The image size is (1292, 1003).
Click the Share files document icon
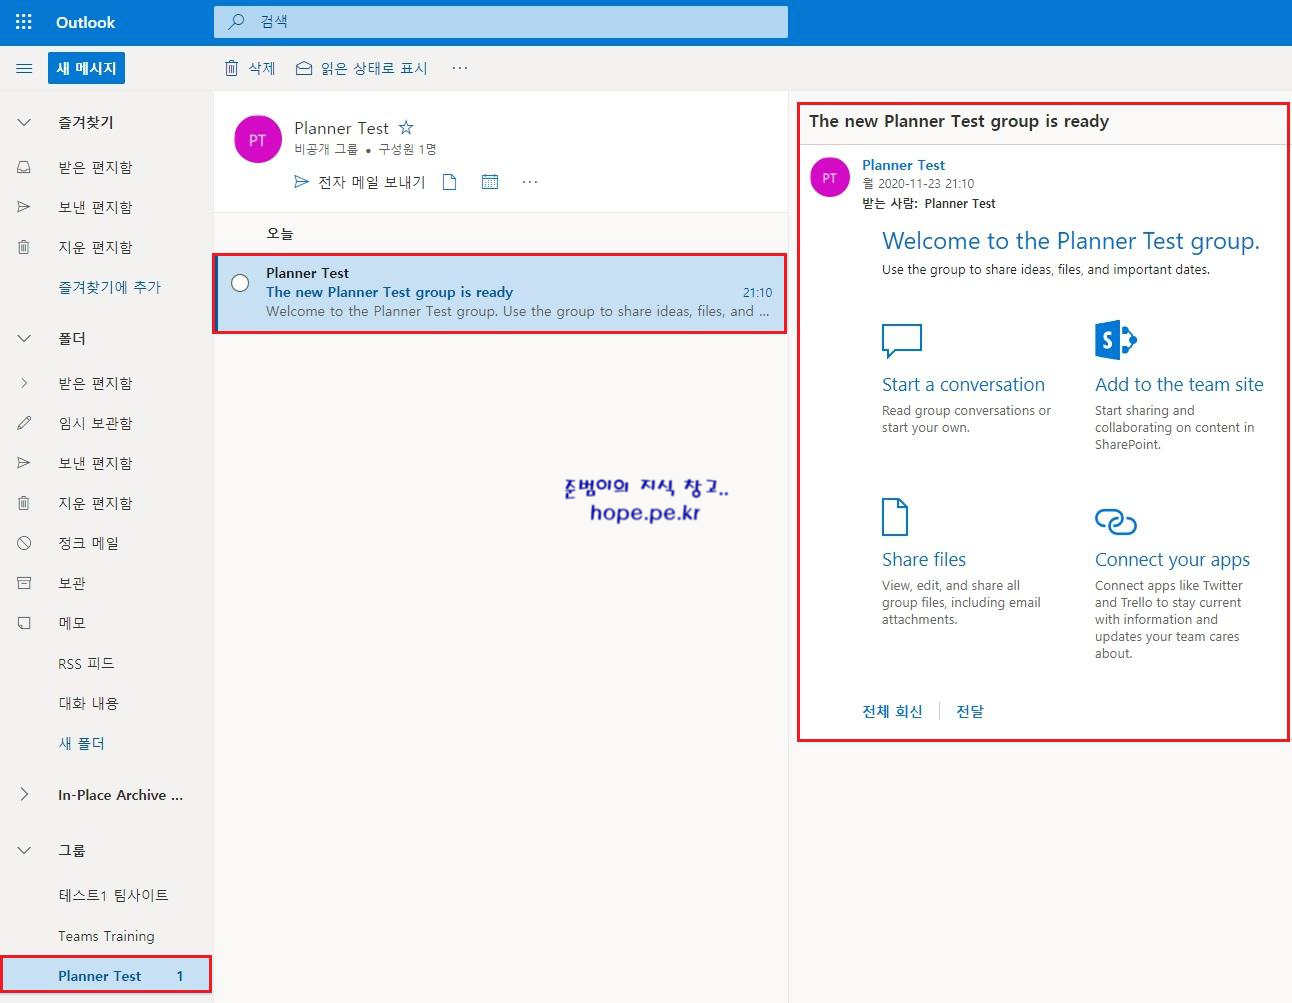895,517
